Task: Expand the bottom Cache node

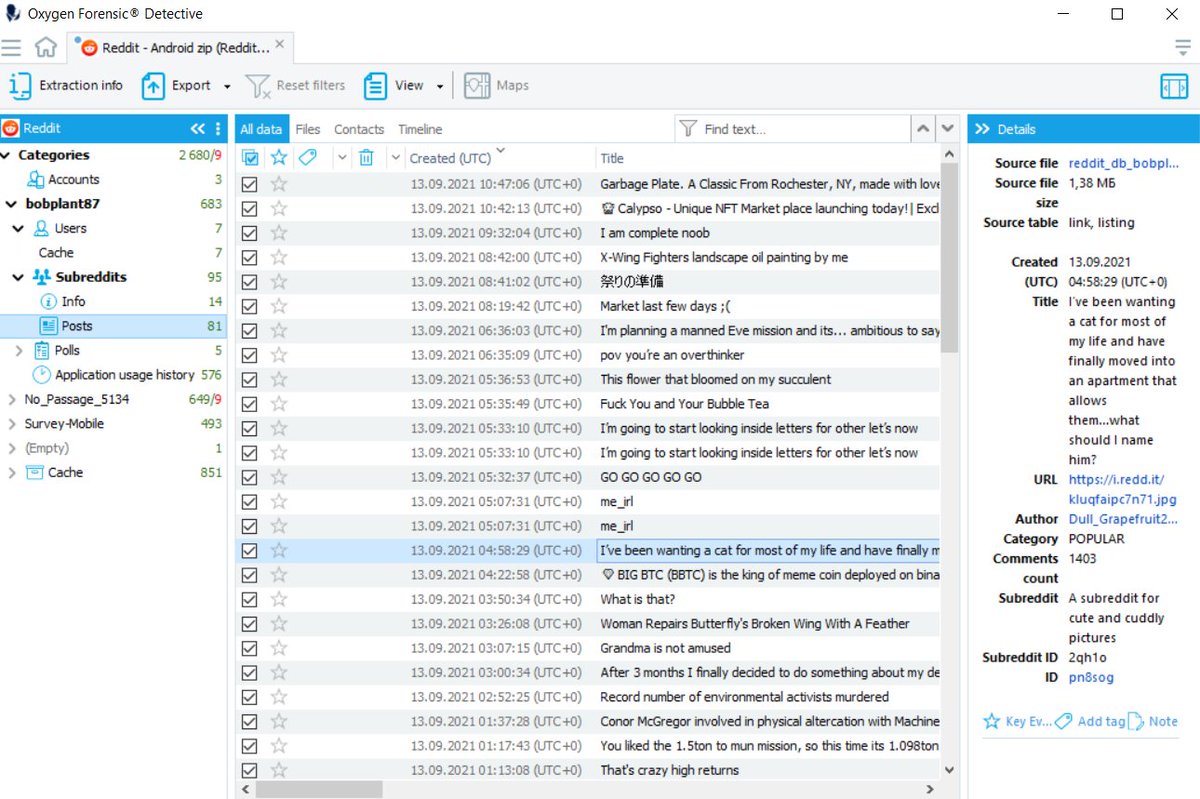Action: [x=12, y=473]
